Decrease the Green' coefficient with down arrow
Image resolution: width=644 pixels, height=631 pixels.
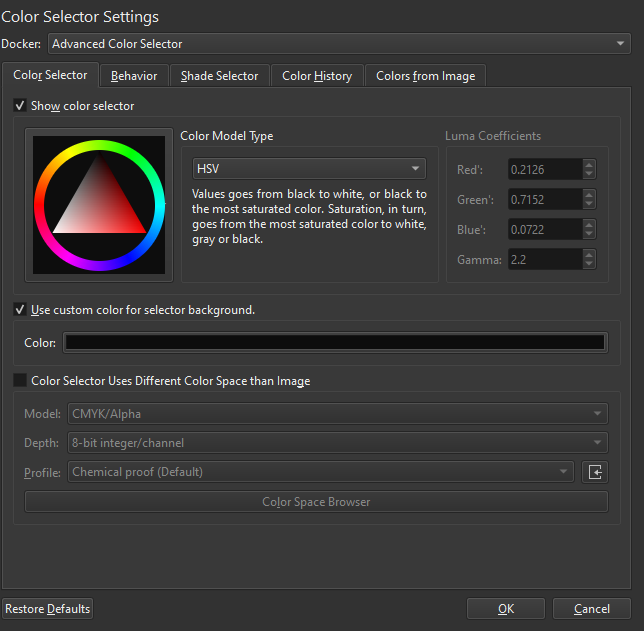tap(589, 204)
